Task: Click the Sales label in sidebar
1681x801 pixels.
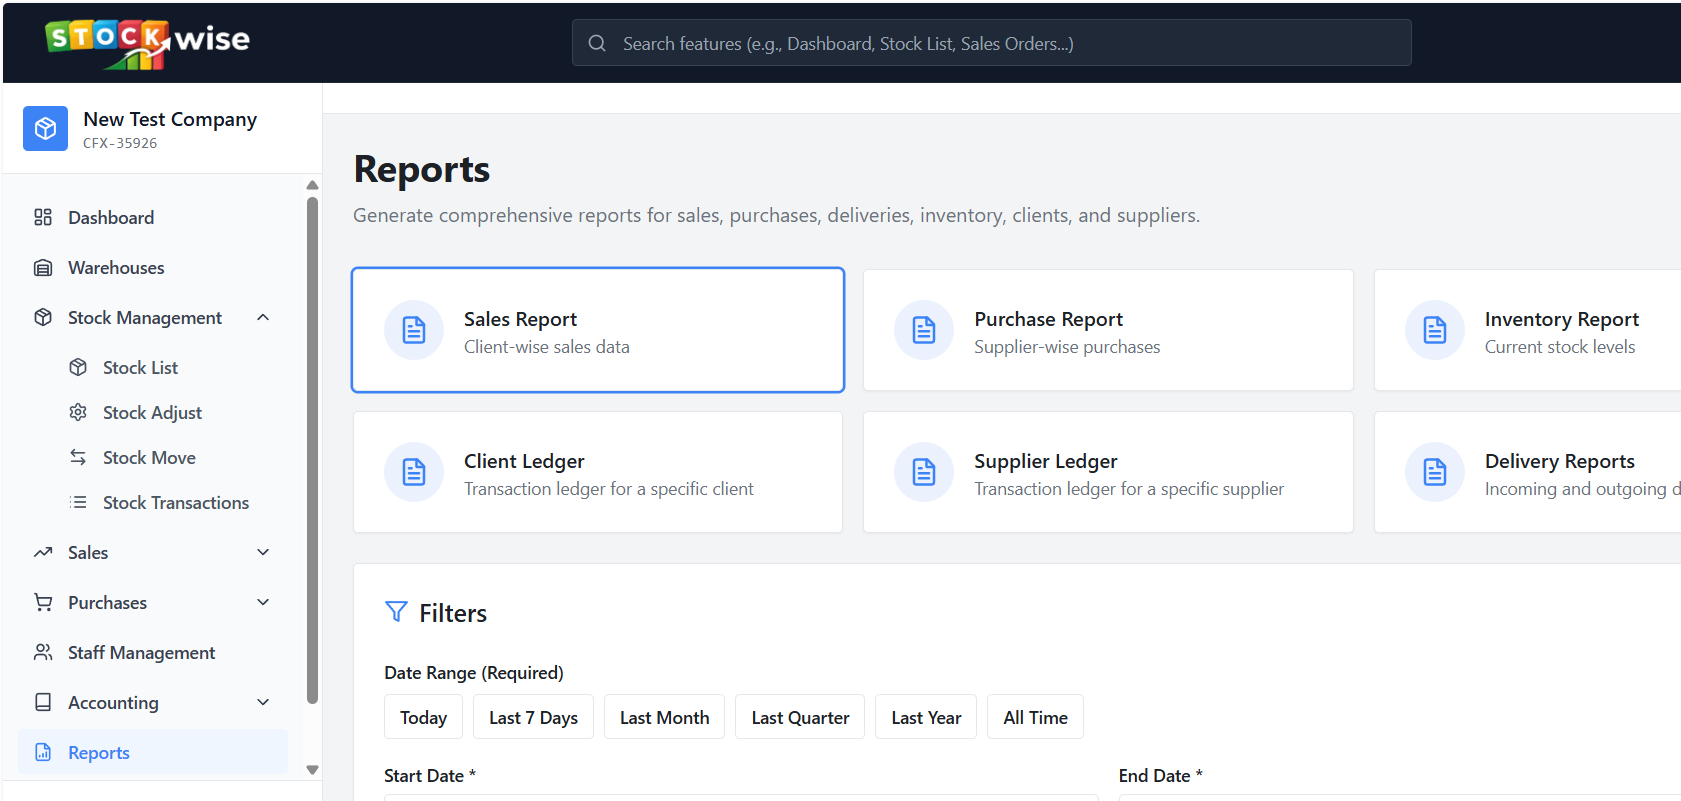Action: point(88,552)
